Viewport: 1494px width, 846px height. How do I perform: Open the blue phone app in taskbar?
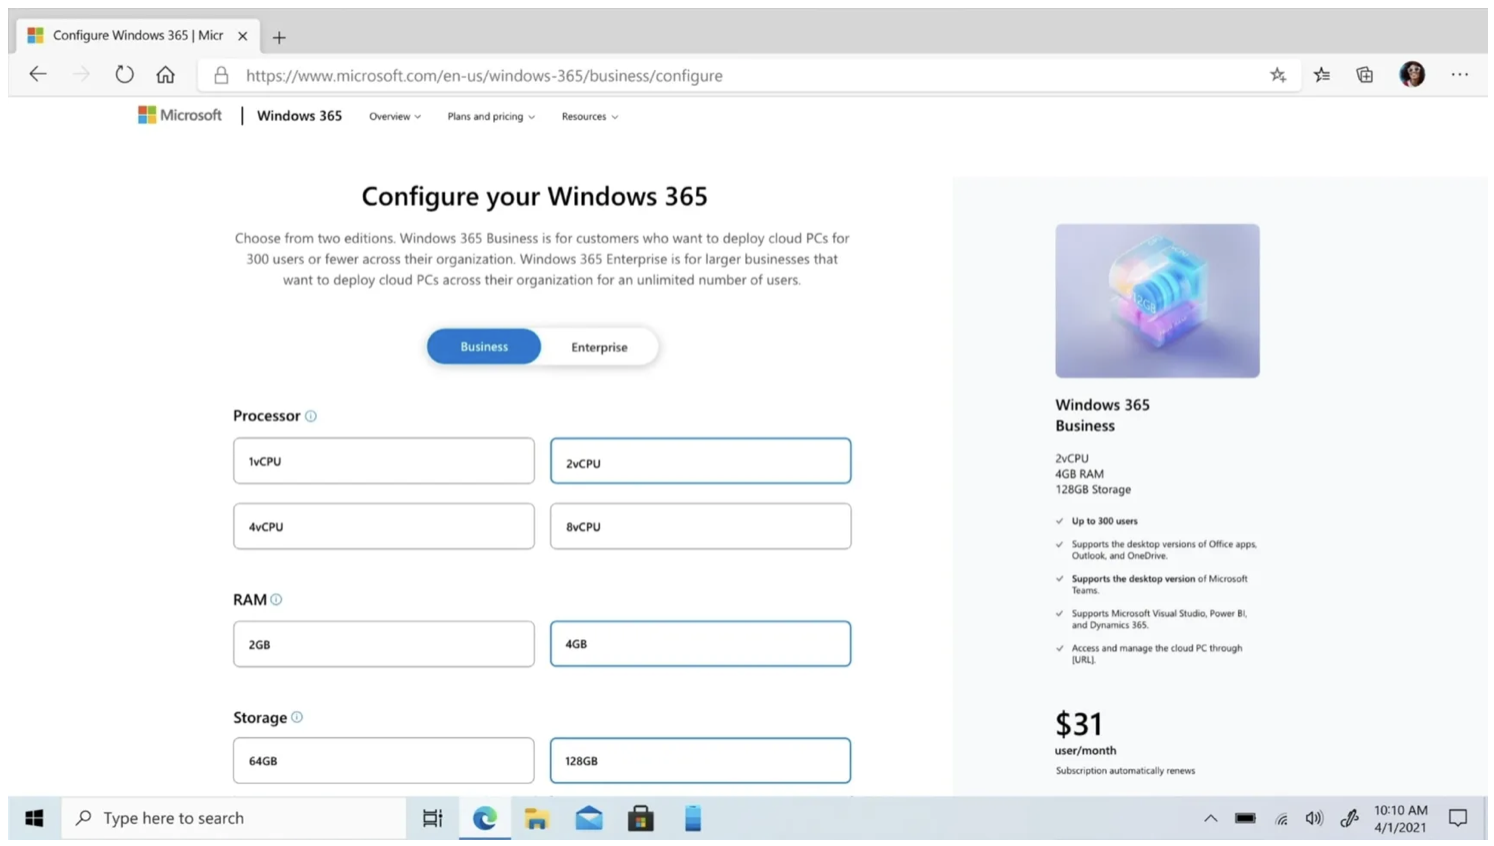tap(693, 818)
